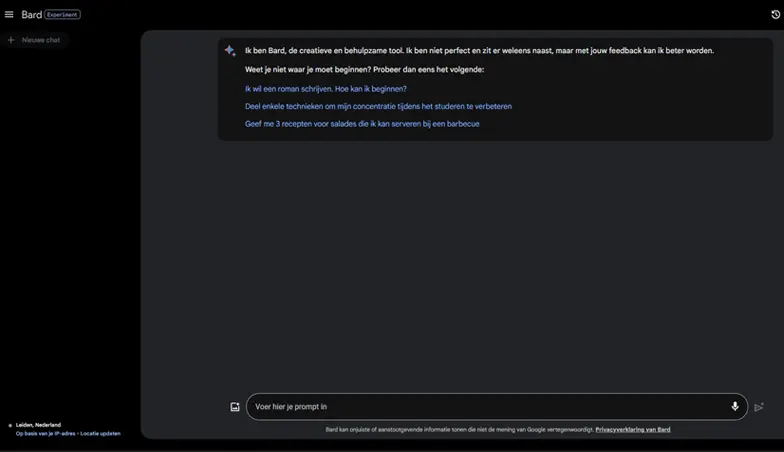The width and height of the screenshot is (784, 452).
Task: Activate the microphone voice input
Action: click(x=735, y=406)
